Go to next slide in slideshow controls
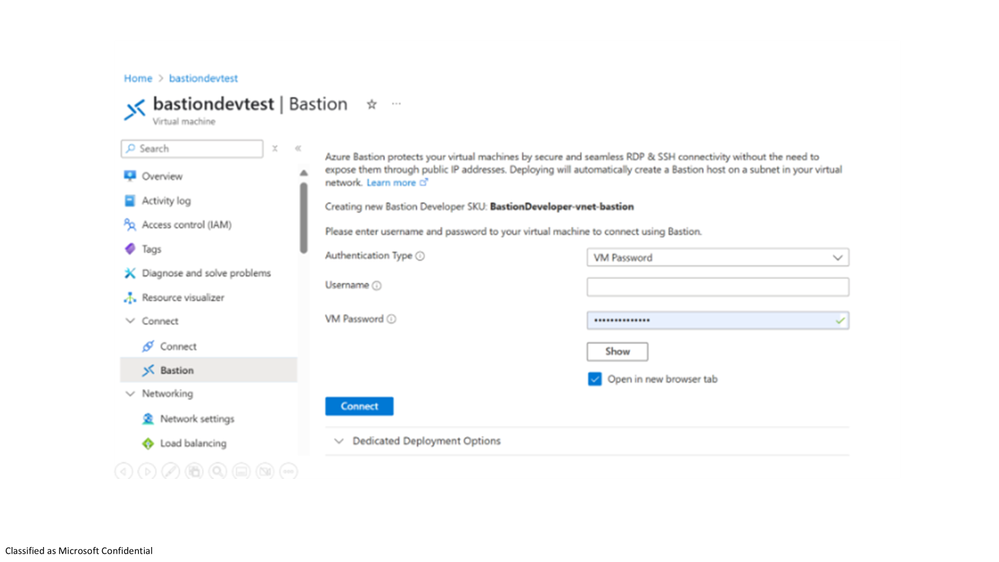 (147, 472)
